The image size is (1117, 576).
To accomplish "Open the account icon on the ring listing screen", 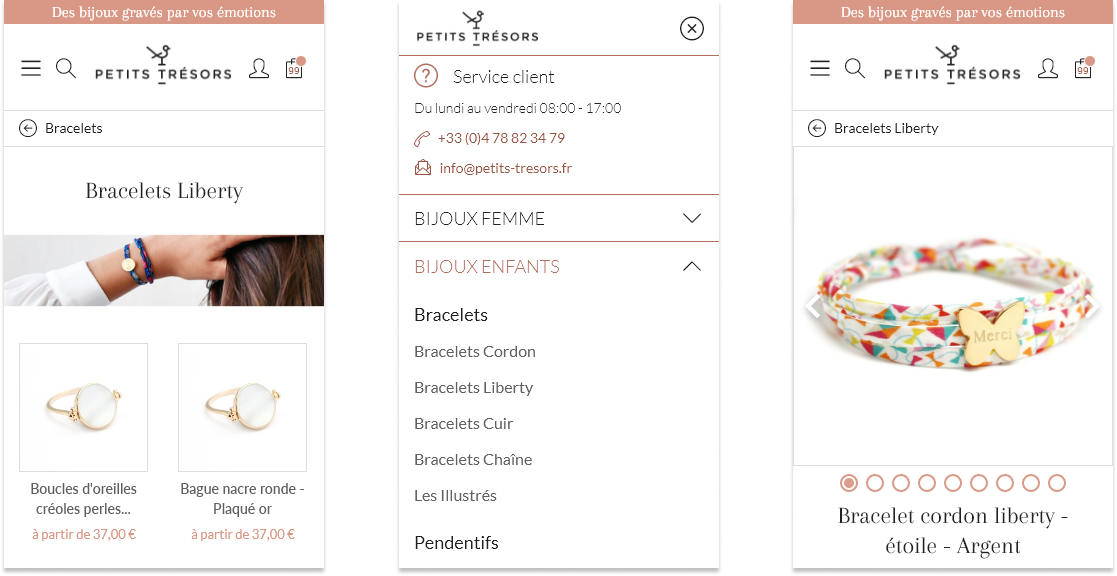I will point(259,68).
